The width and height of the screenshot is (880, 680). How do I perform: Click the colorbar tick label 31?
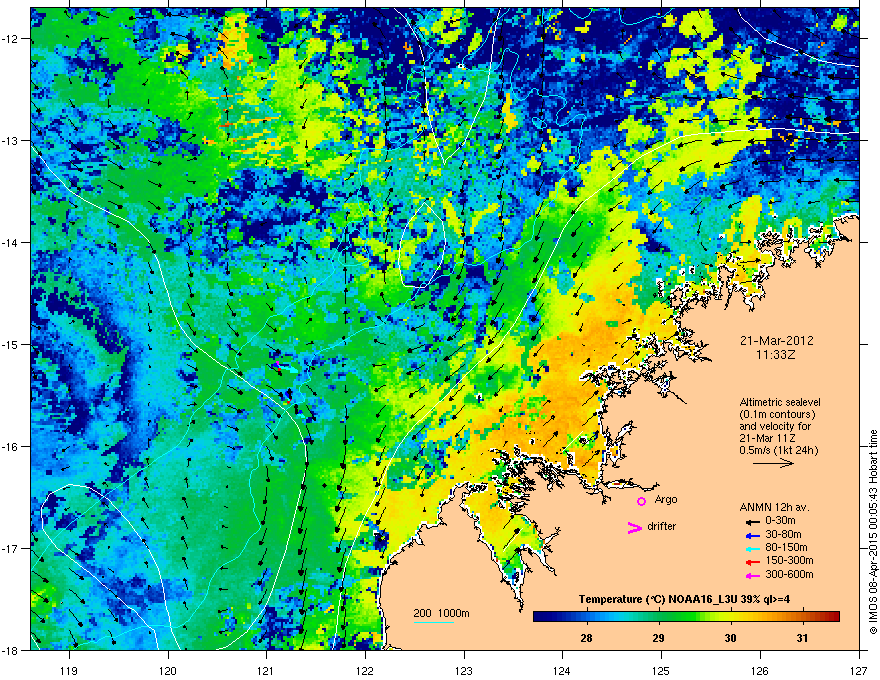tap(803, 638)
